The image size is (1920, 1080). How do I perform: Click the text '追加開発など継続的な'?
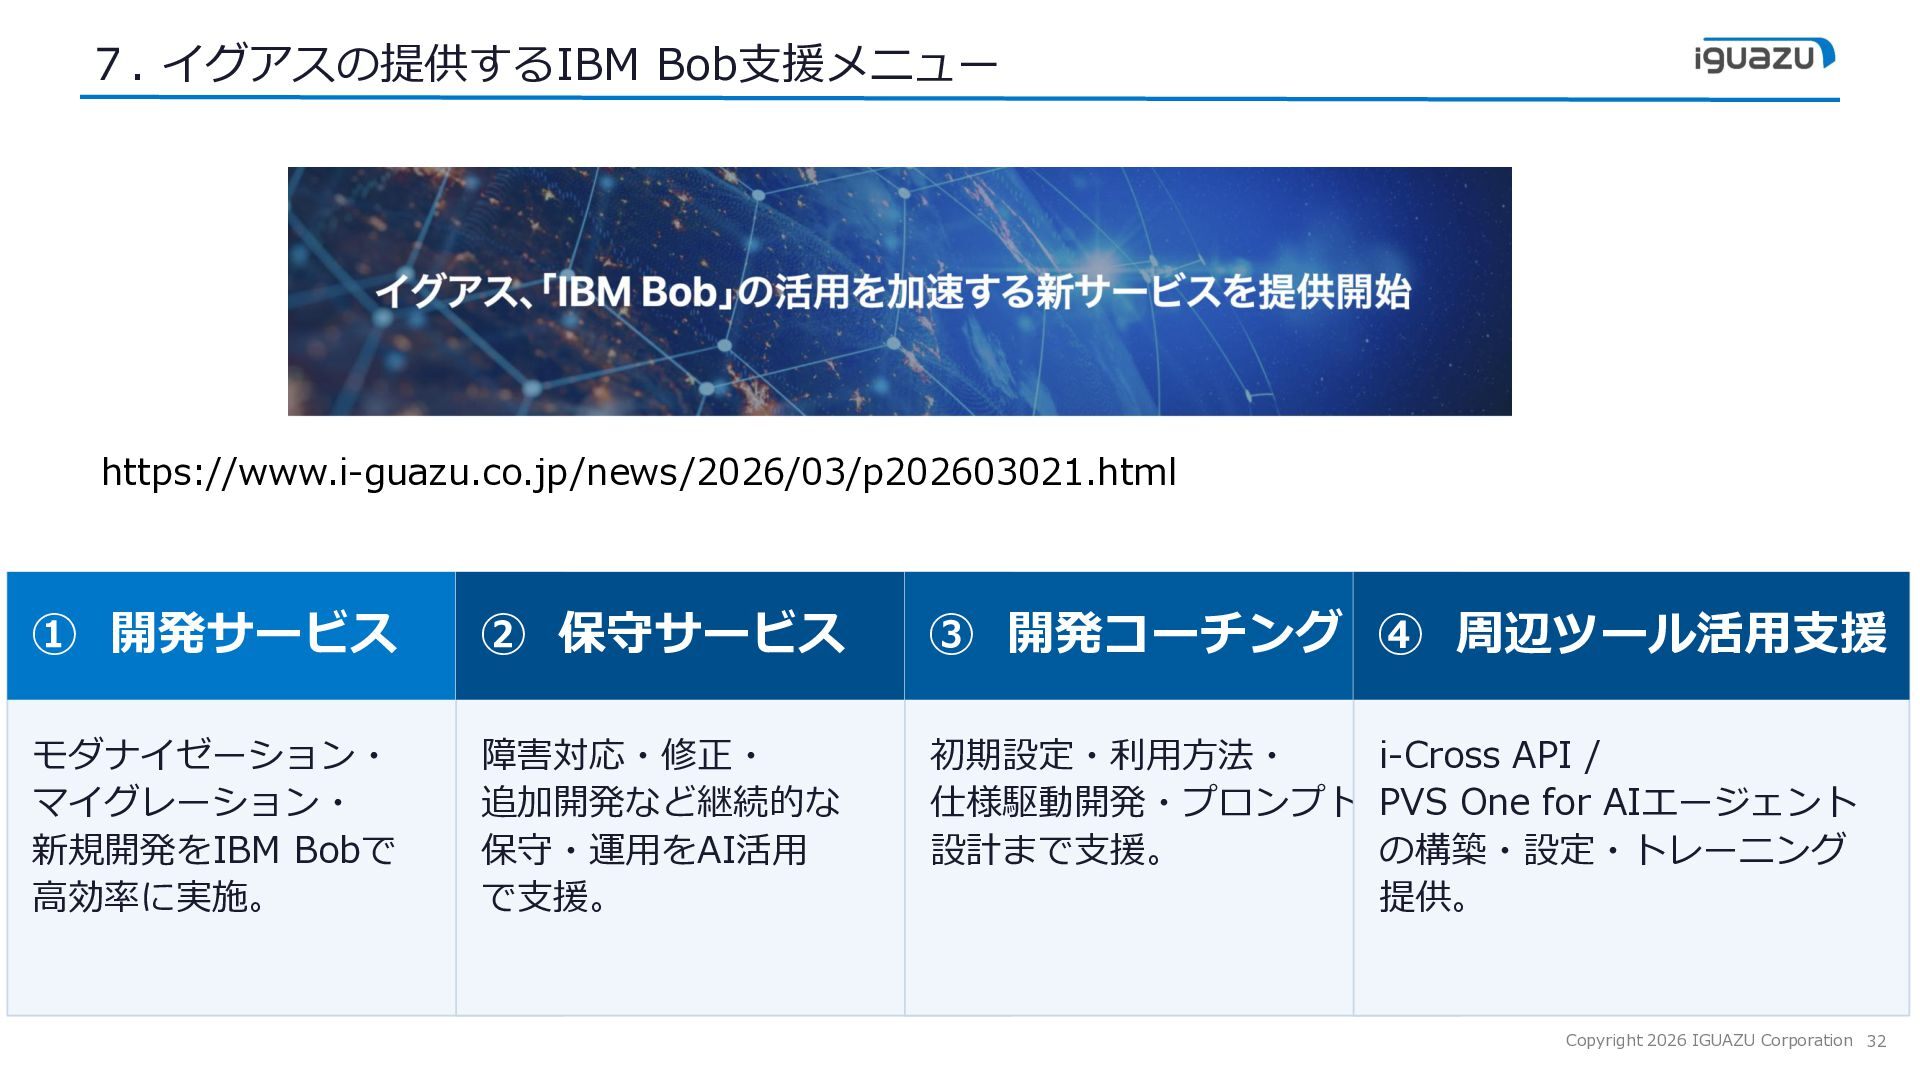tap(661, 802)
